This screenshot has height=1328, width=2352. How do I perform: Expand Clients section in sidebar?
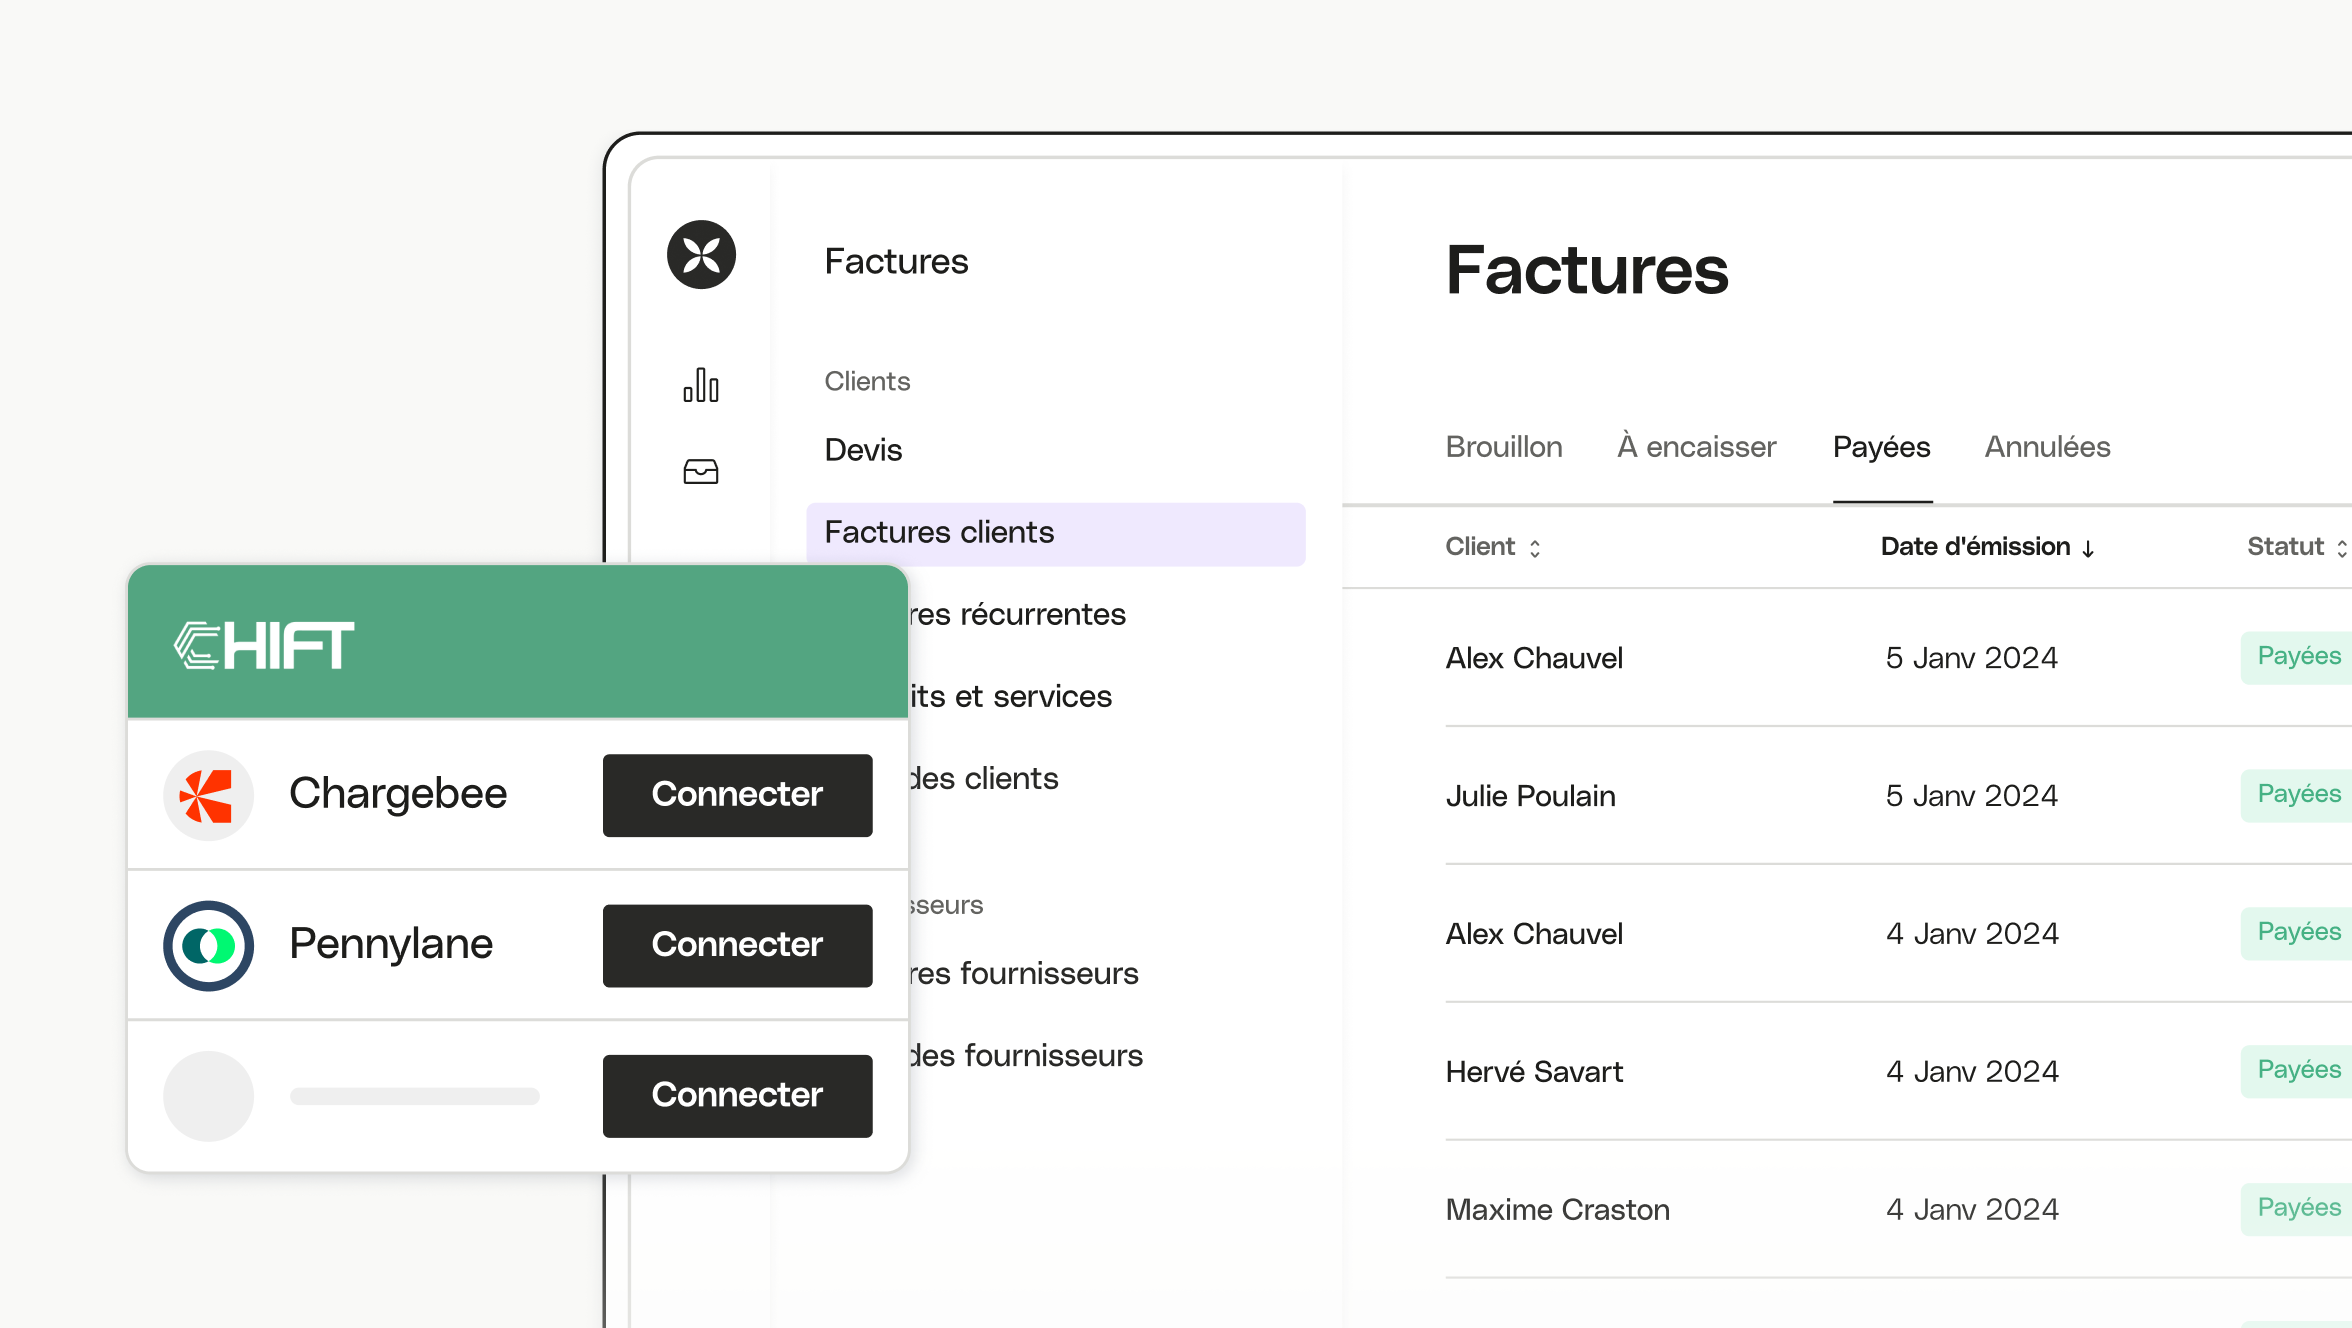(x=867, y=381)
